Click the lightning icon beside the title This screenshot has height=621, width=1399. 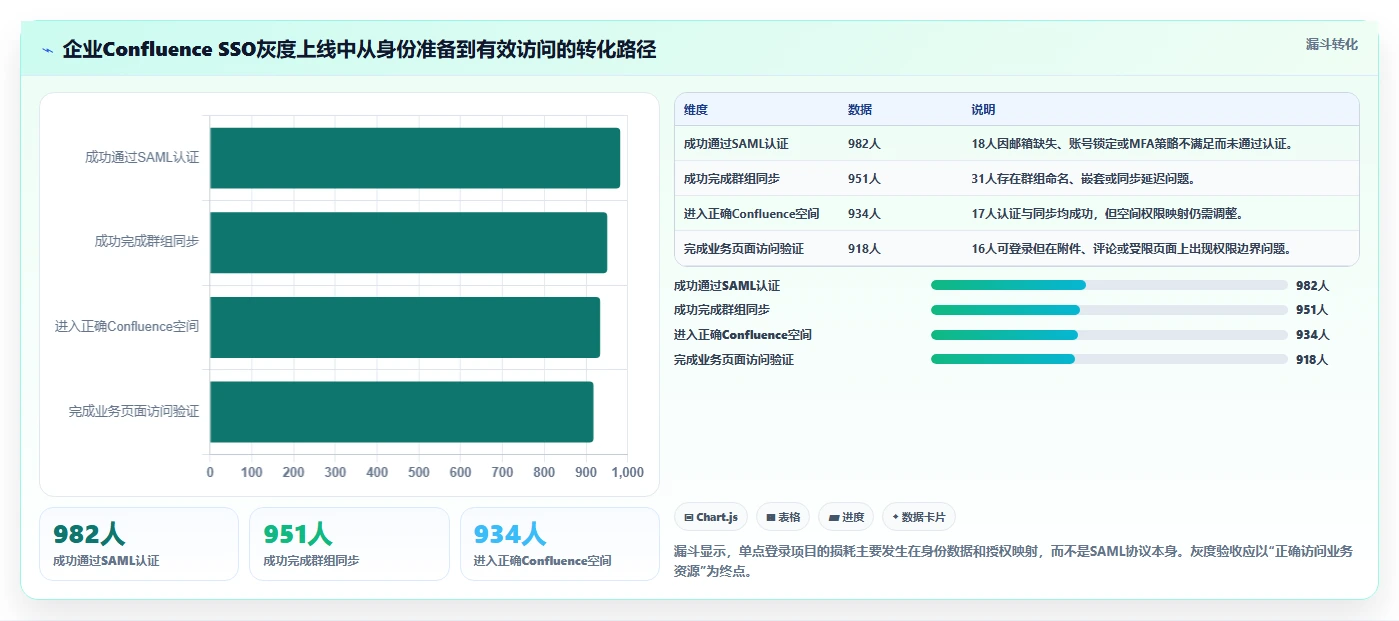pyautogui.click(x=48, y=50)
